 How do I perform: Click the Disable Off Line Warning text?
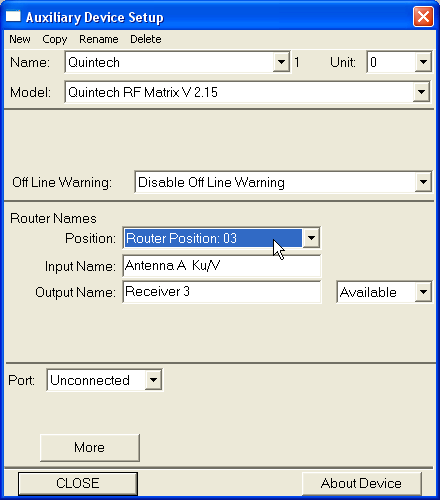(x=211, y=182)
